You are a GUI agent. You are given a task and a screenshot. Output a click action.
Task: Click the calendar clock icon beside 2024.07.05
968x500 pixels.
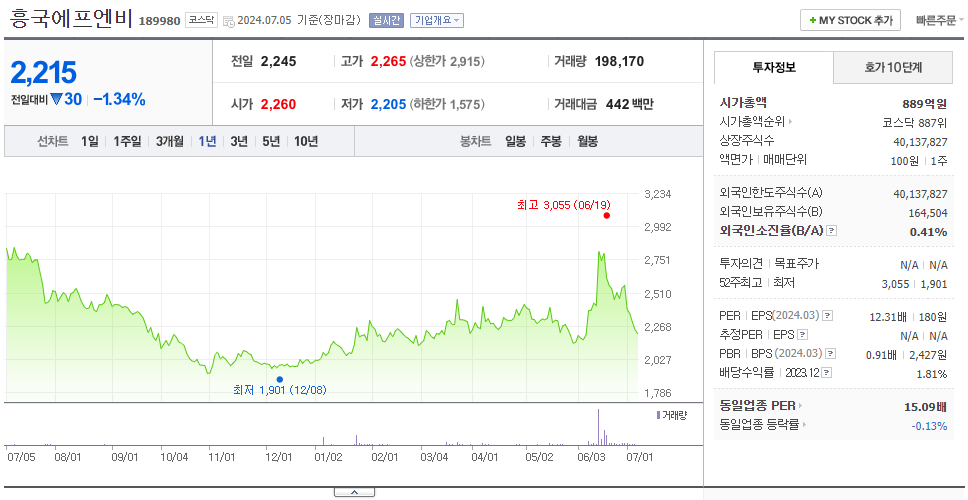[x=228, y=21]
